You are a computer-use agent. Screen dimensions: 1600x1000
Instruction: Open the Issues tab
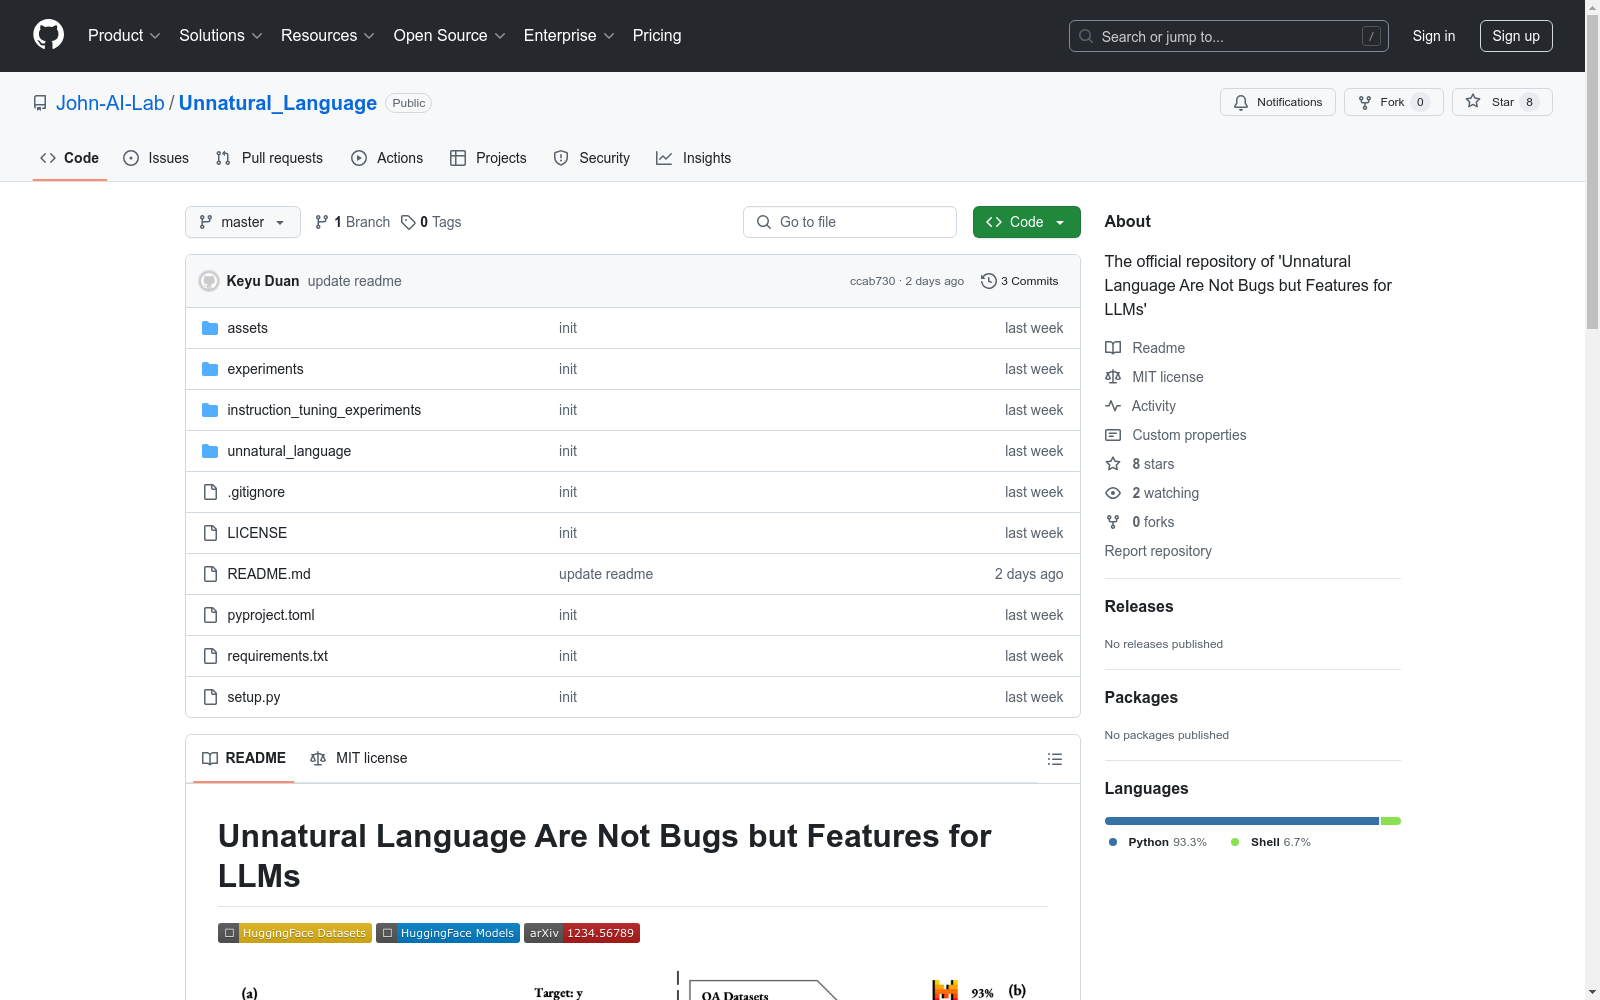point(156,158)
